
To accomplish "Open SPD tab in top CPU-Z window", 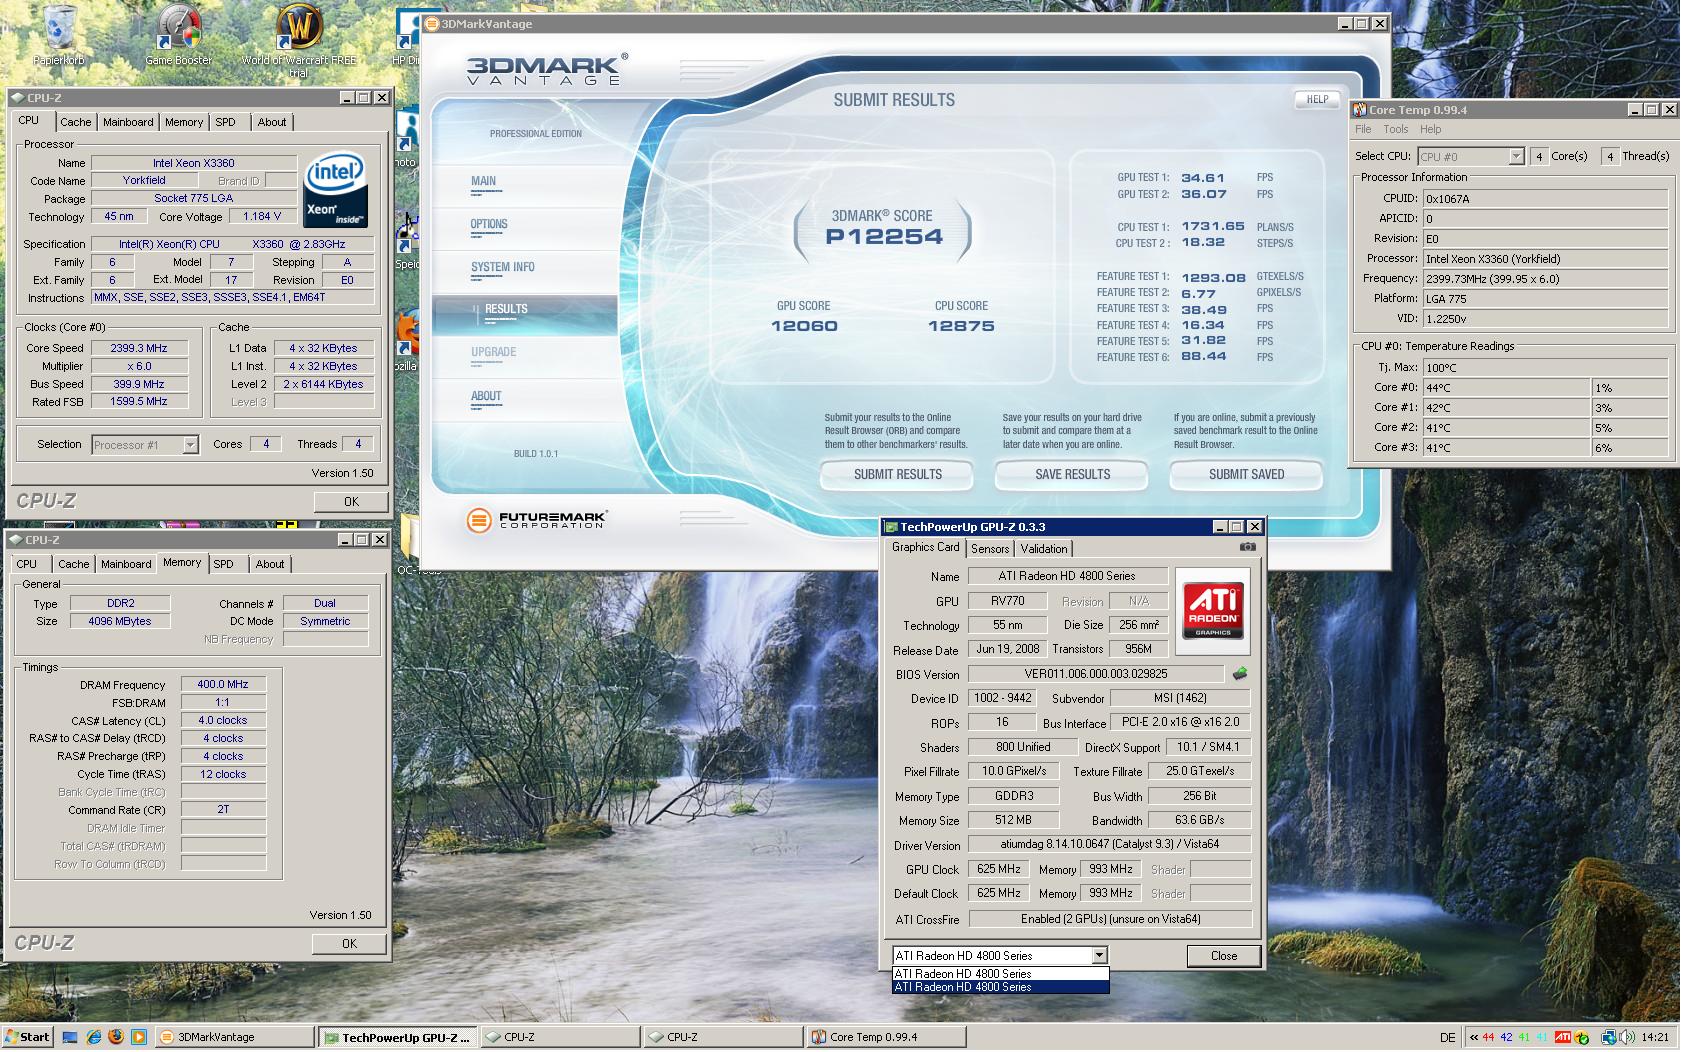I will (x=226, y=122).
